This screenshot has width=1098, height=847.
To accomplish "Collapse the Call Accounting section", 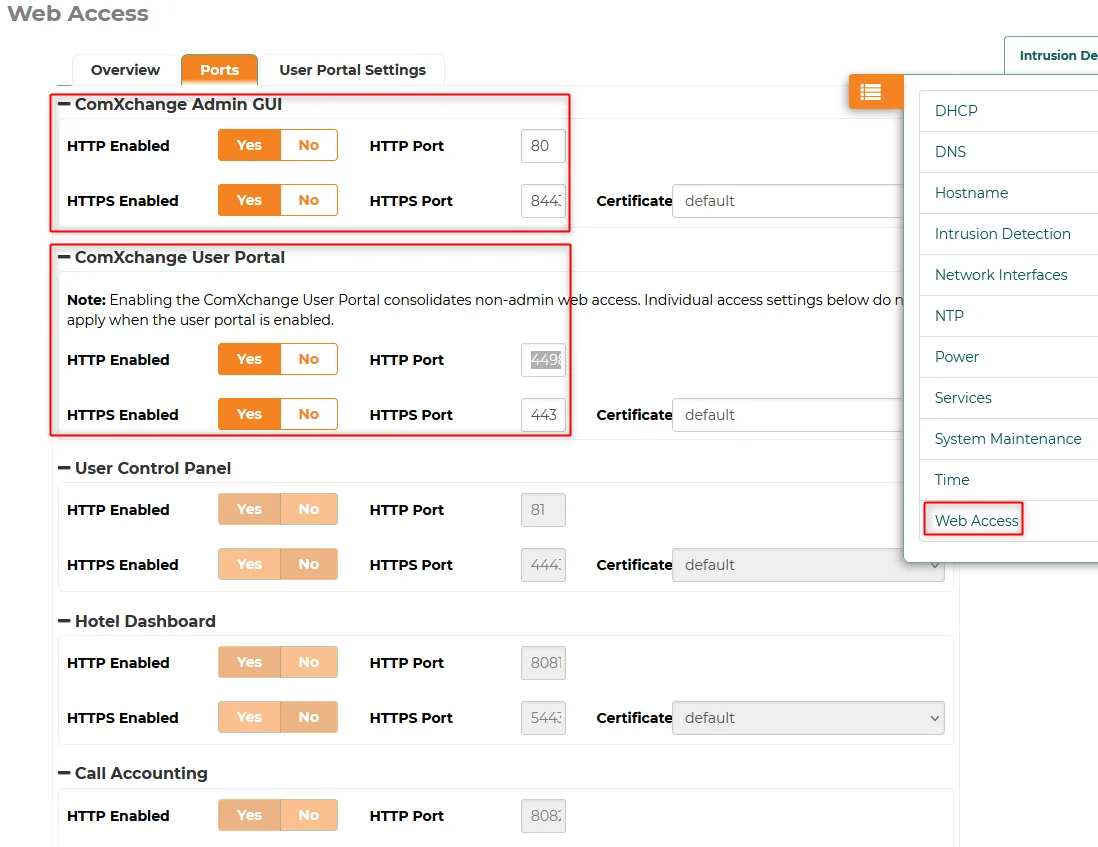I will click(64, 773).
